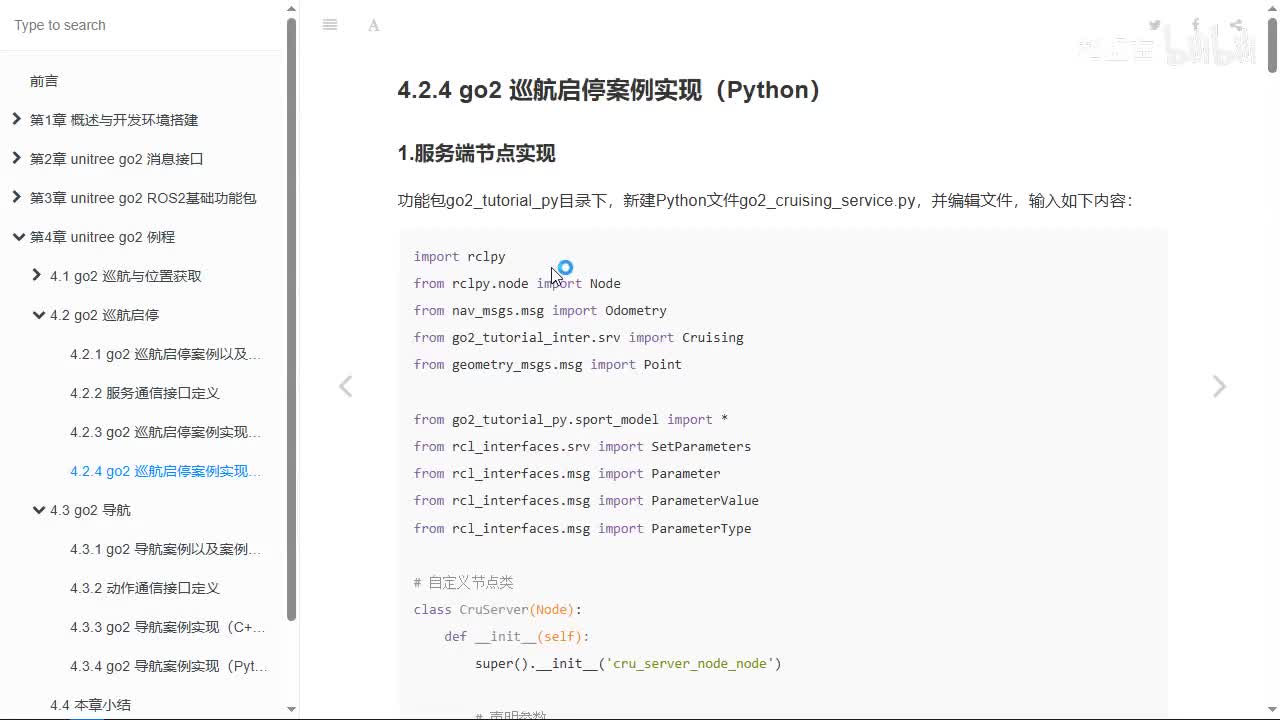Click sidebar scrollbar up arrow
Viewport: 1280px width, 720px height.
[291, 8]
